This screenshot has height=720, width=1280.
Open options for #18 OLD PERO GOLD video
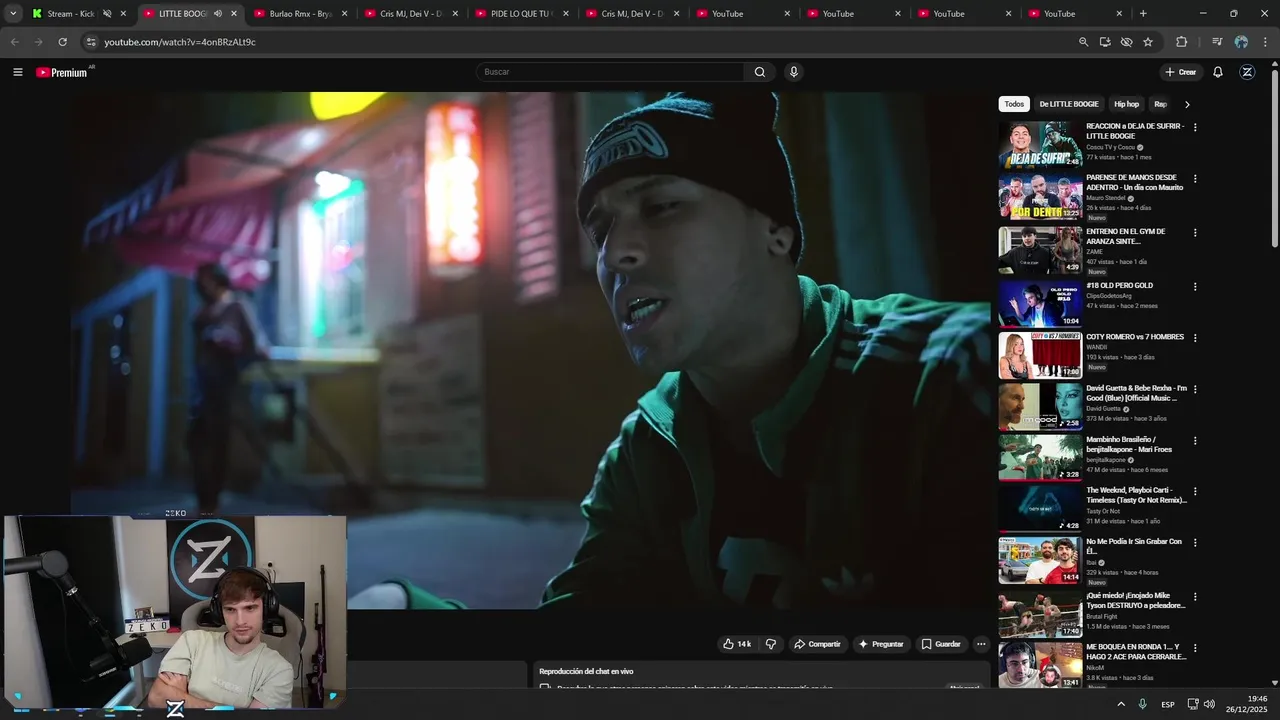point(1195,287)
